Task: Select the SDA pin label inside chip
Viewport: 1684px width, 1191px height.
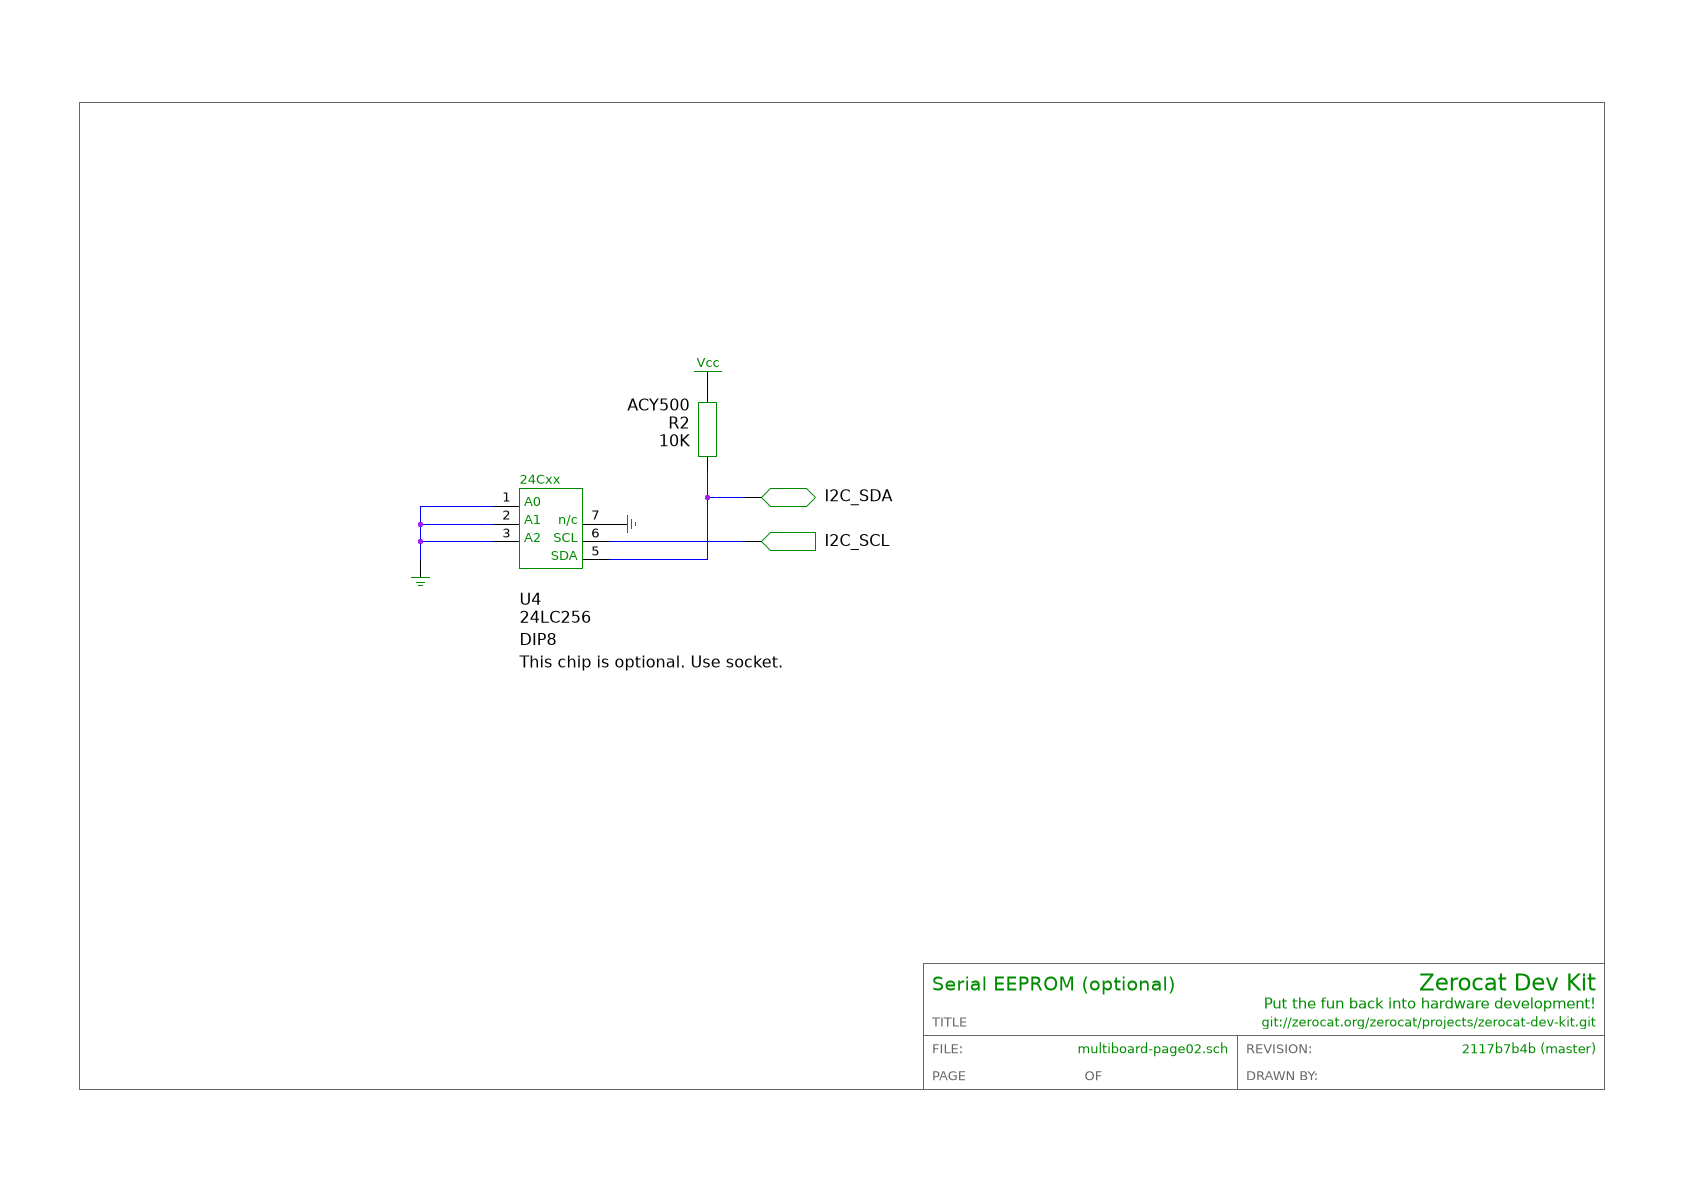Action: [x=564, y=556]
